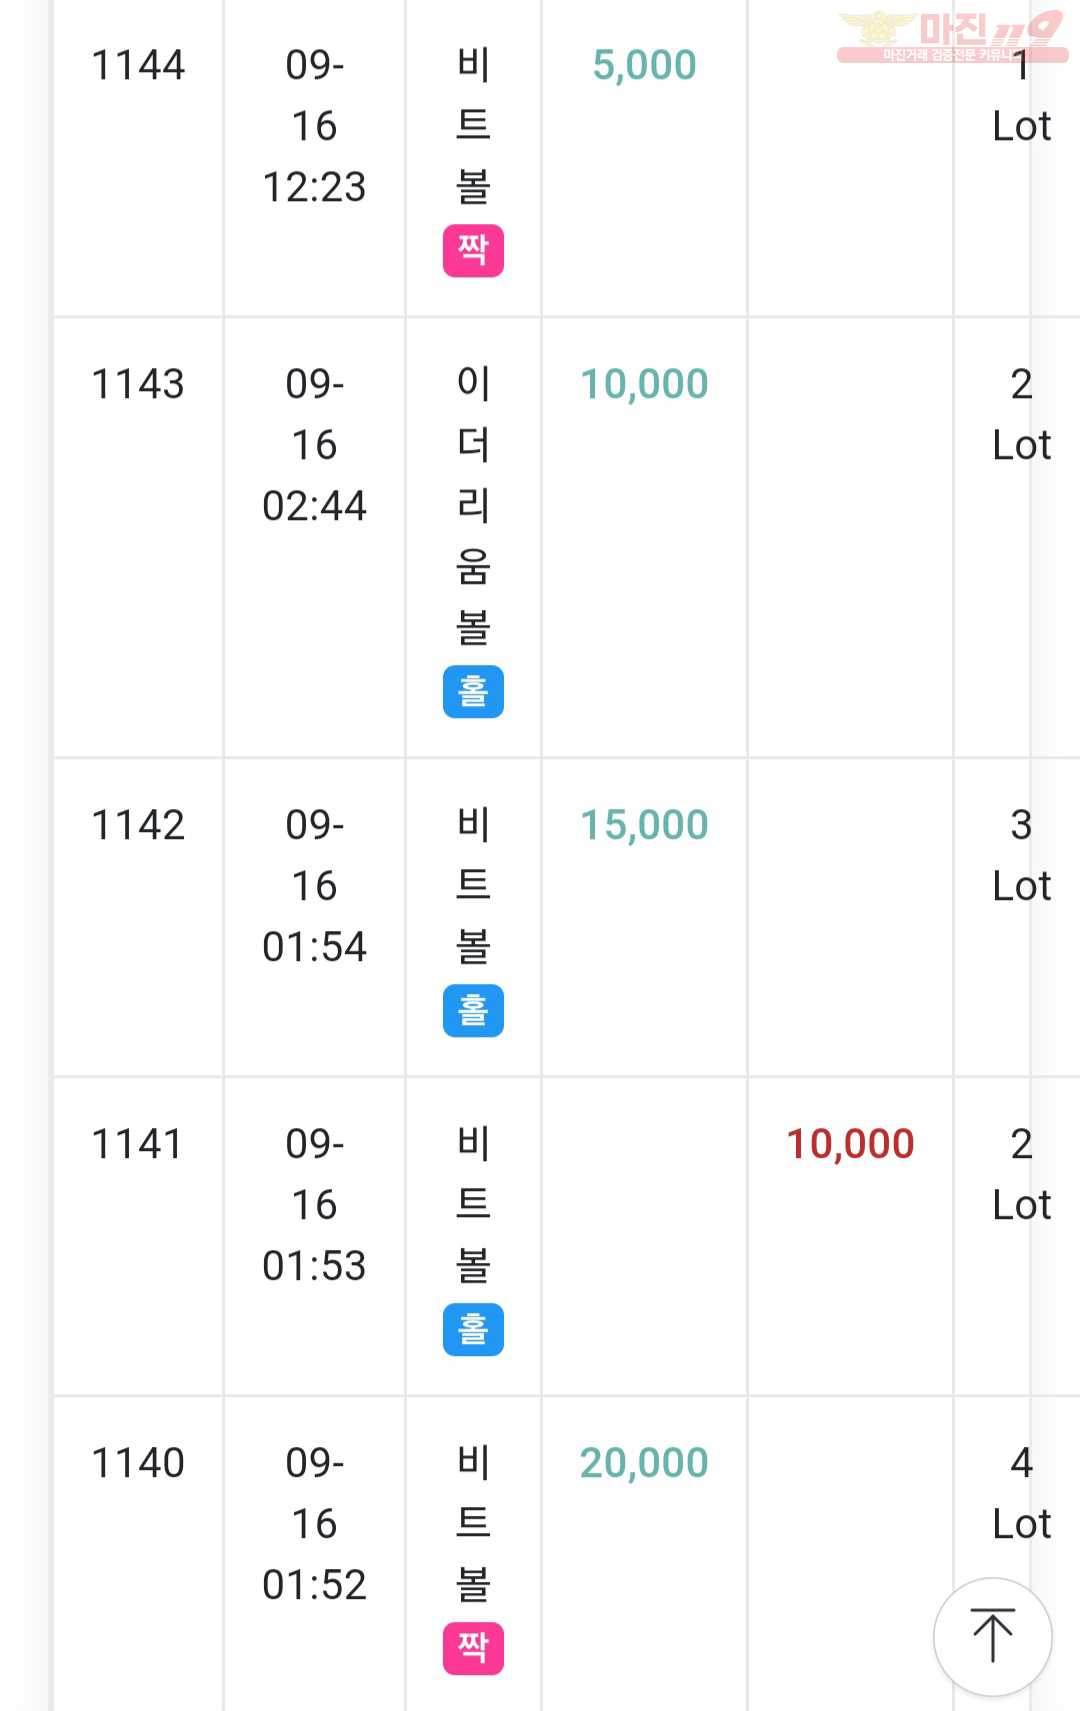
Task: Click the red 10,000 amount in row 1141
Action: tap(850, 1144)
